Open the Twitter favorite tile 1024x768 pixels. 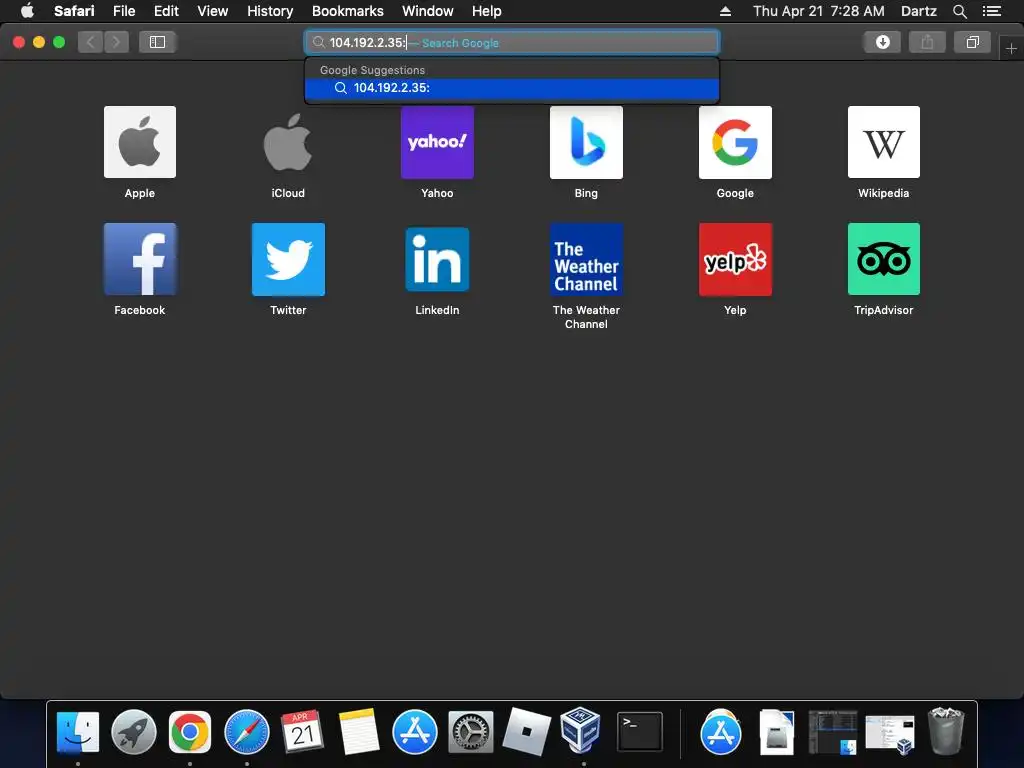click(x=288, y=259)
